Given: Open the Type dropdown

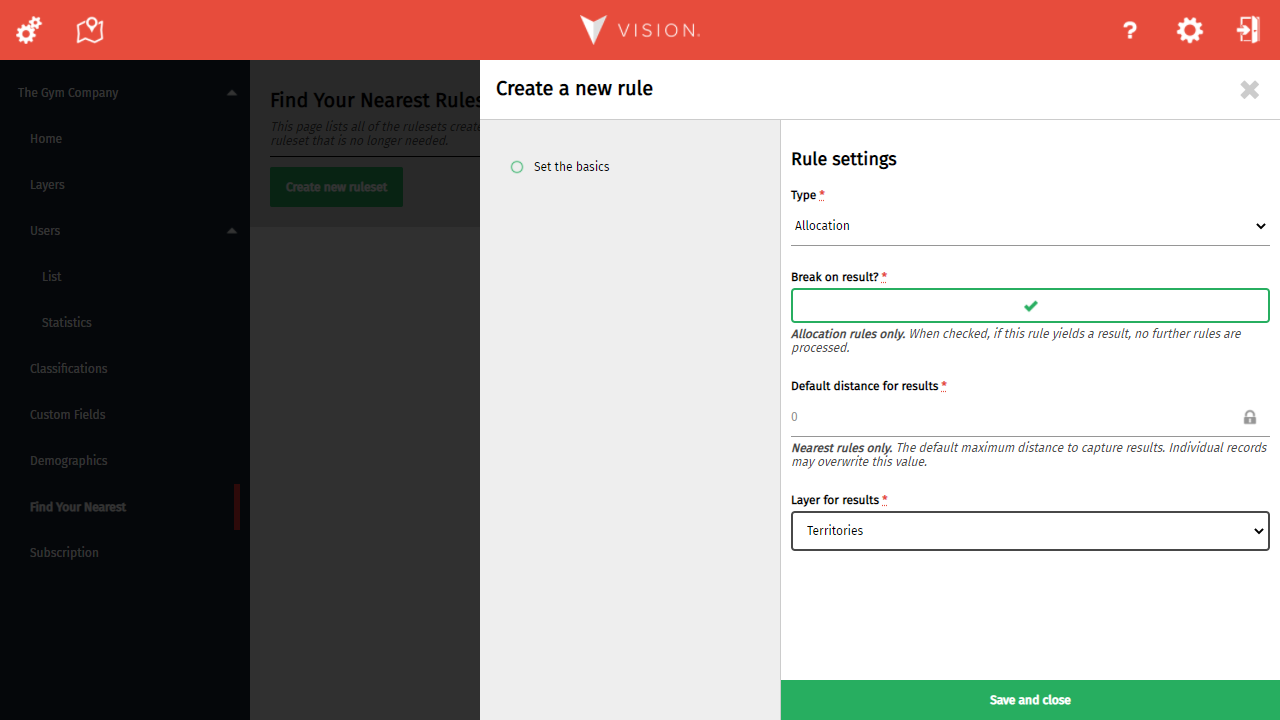Looking at the screenshot, I should coord(1030,226).
